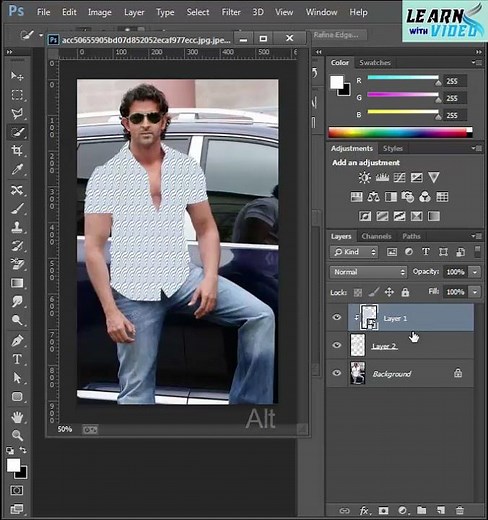Image resolution: width=488 pixels, height=520 pixels.
Task: Open the Fill slider dropdown
Action: pyautogui.click(x=475, y=292)
